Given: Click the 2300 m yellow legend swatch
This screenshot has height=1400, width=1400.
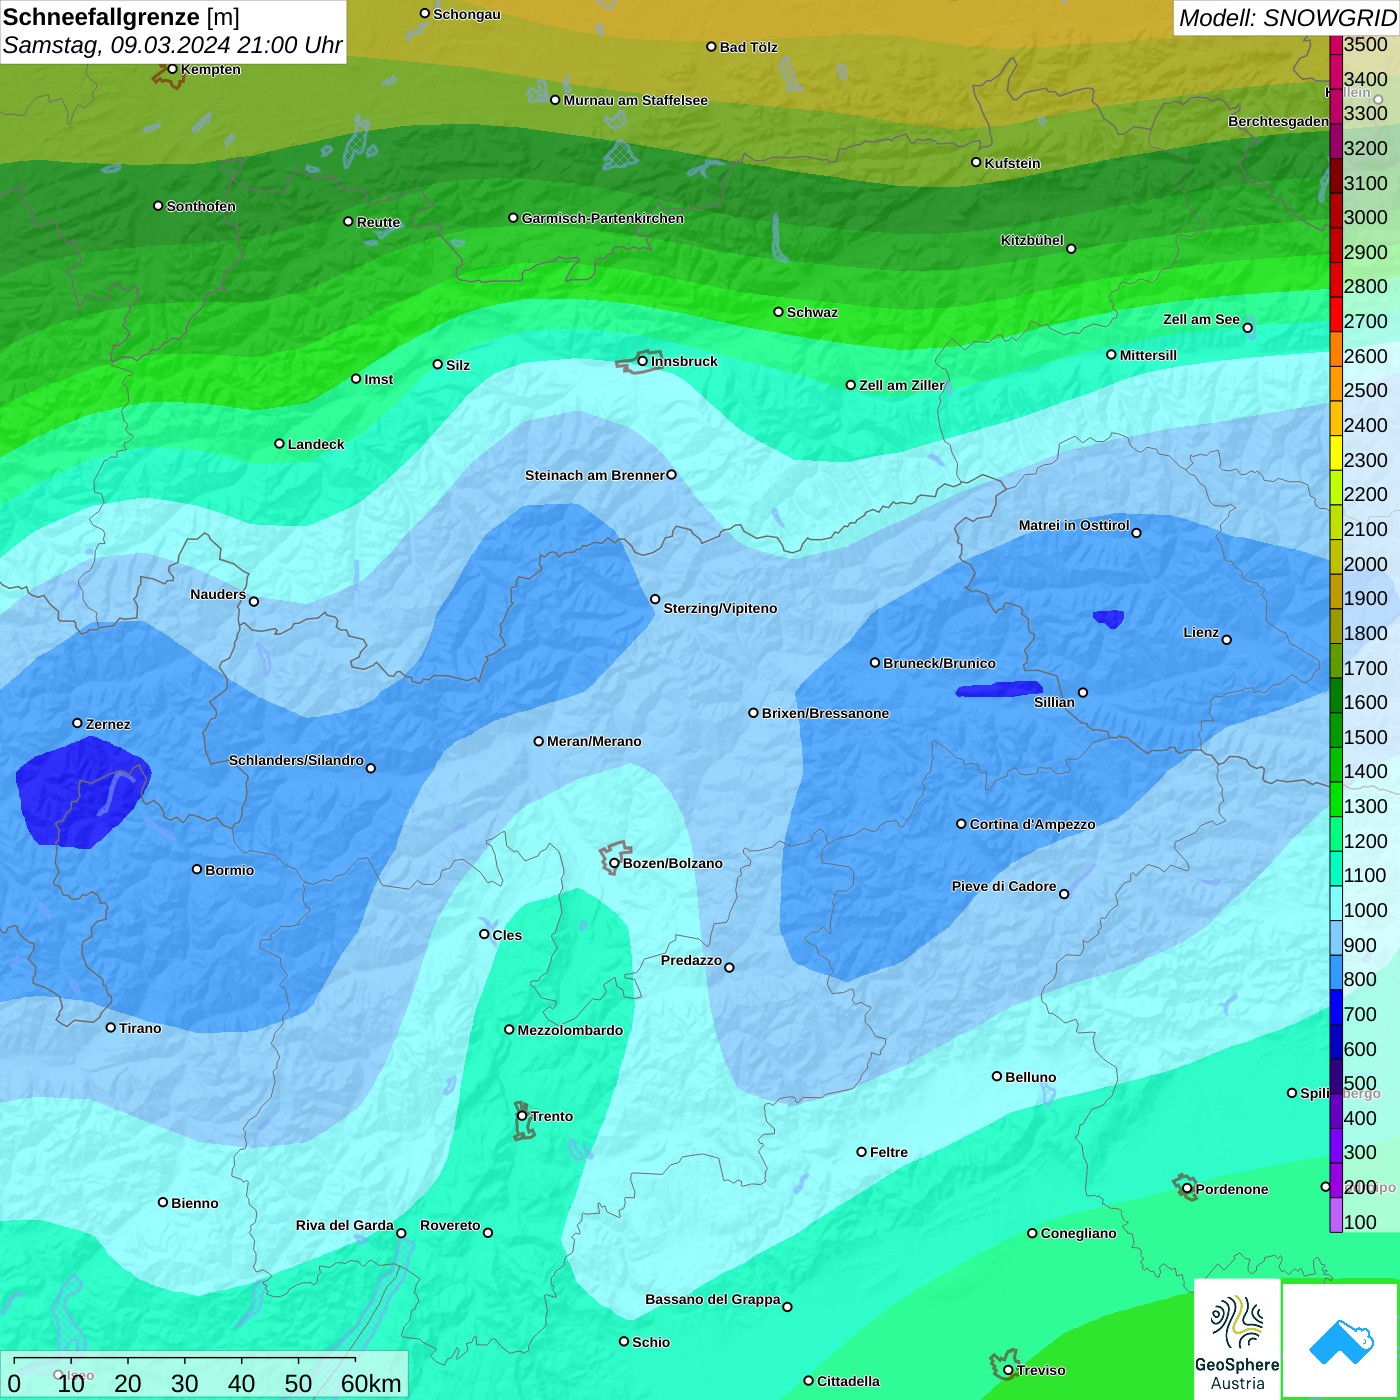Looking at the screenshot, I should pos(1336,453).
